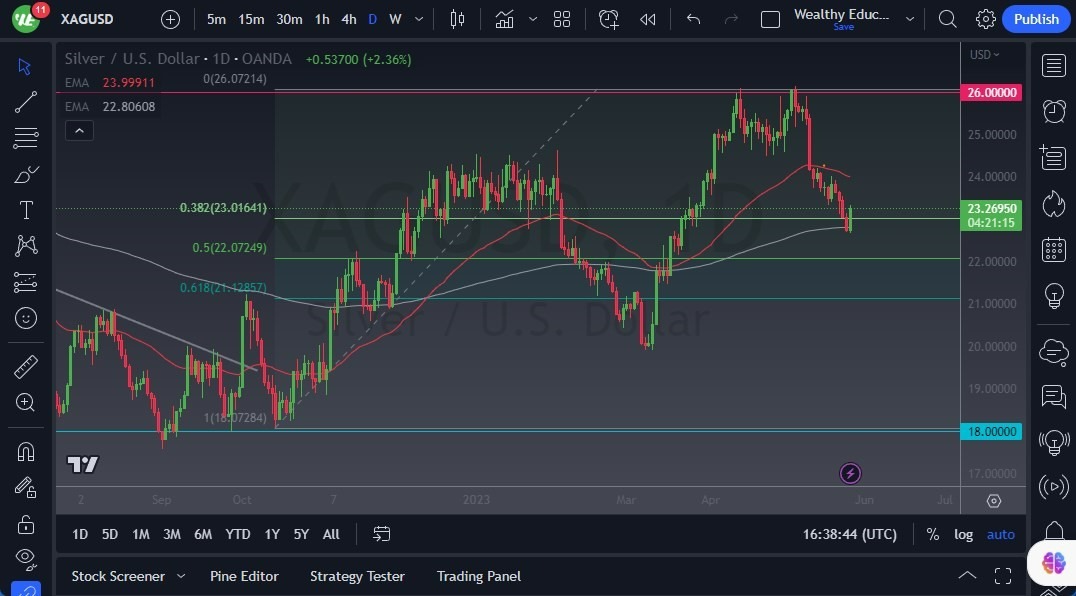Select the ruler measure tool
Screen dimensions: 1076x596
tap(26, 367)
